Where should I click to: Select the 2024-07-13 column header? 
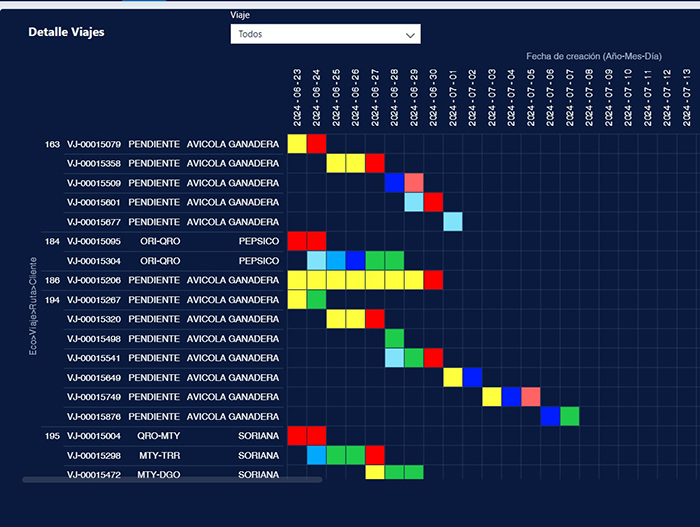pos(687,98)
